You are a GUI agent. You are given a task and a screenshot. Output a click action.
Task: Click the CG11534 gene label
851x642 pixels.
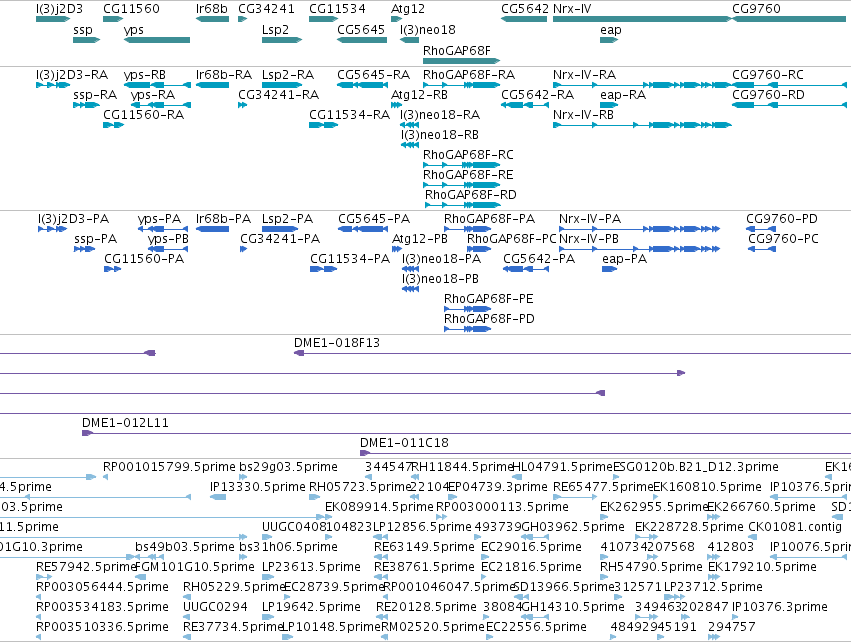click(337, 9)
